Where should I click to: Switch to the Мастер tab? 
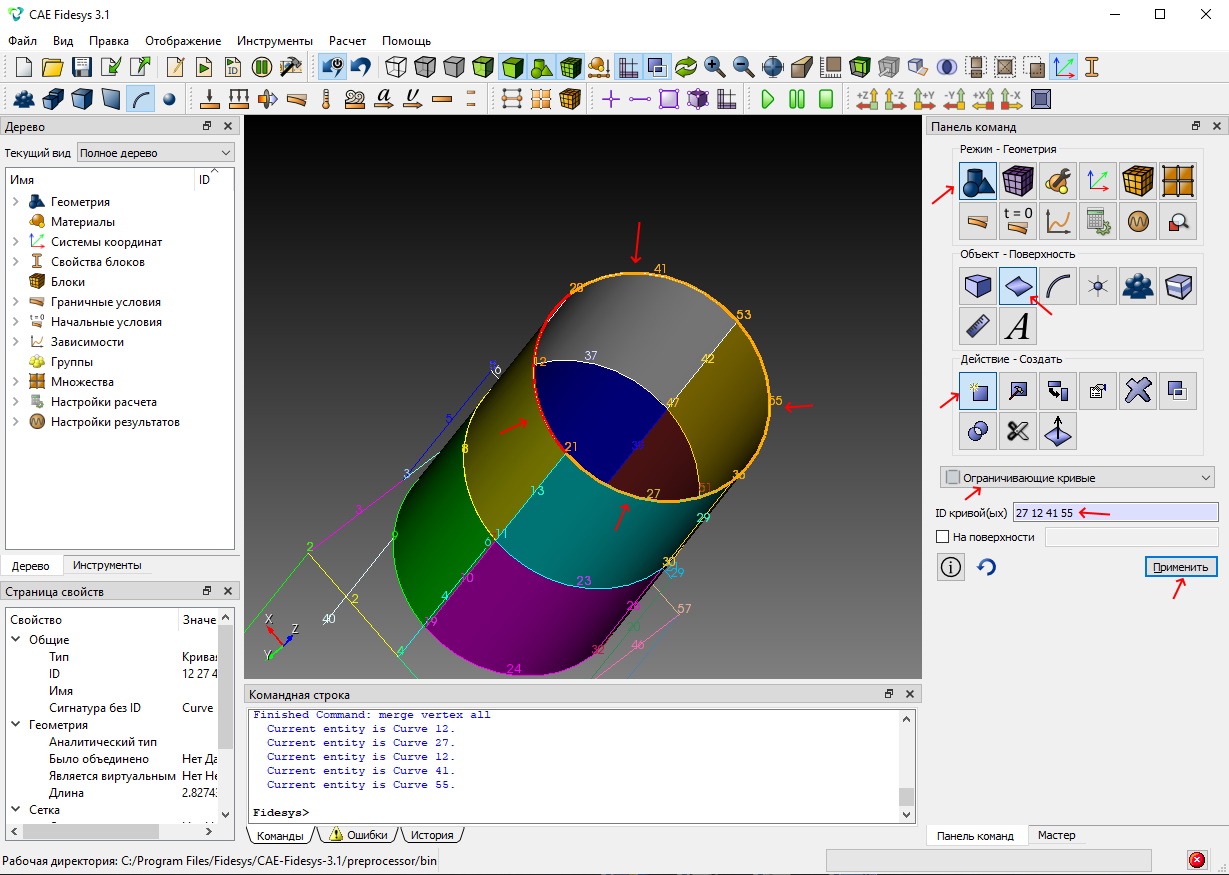[x=1057, y=836]
